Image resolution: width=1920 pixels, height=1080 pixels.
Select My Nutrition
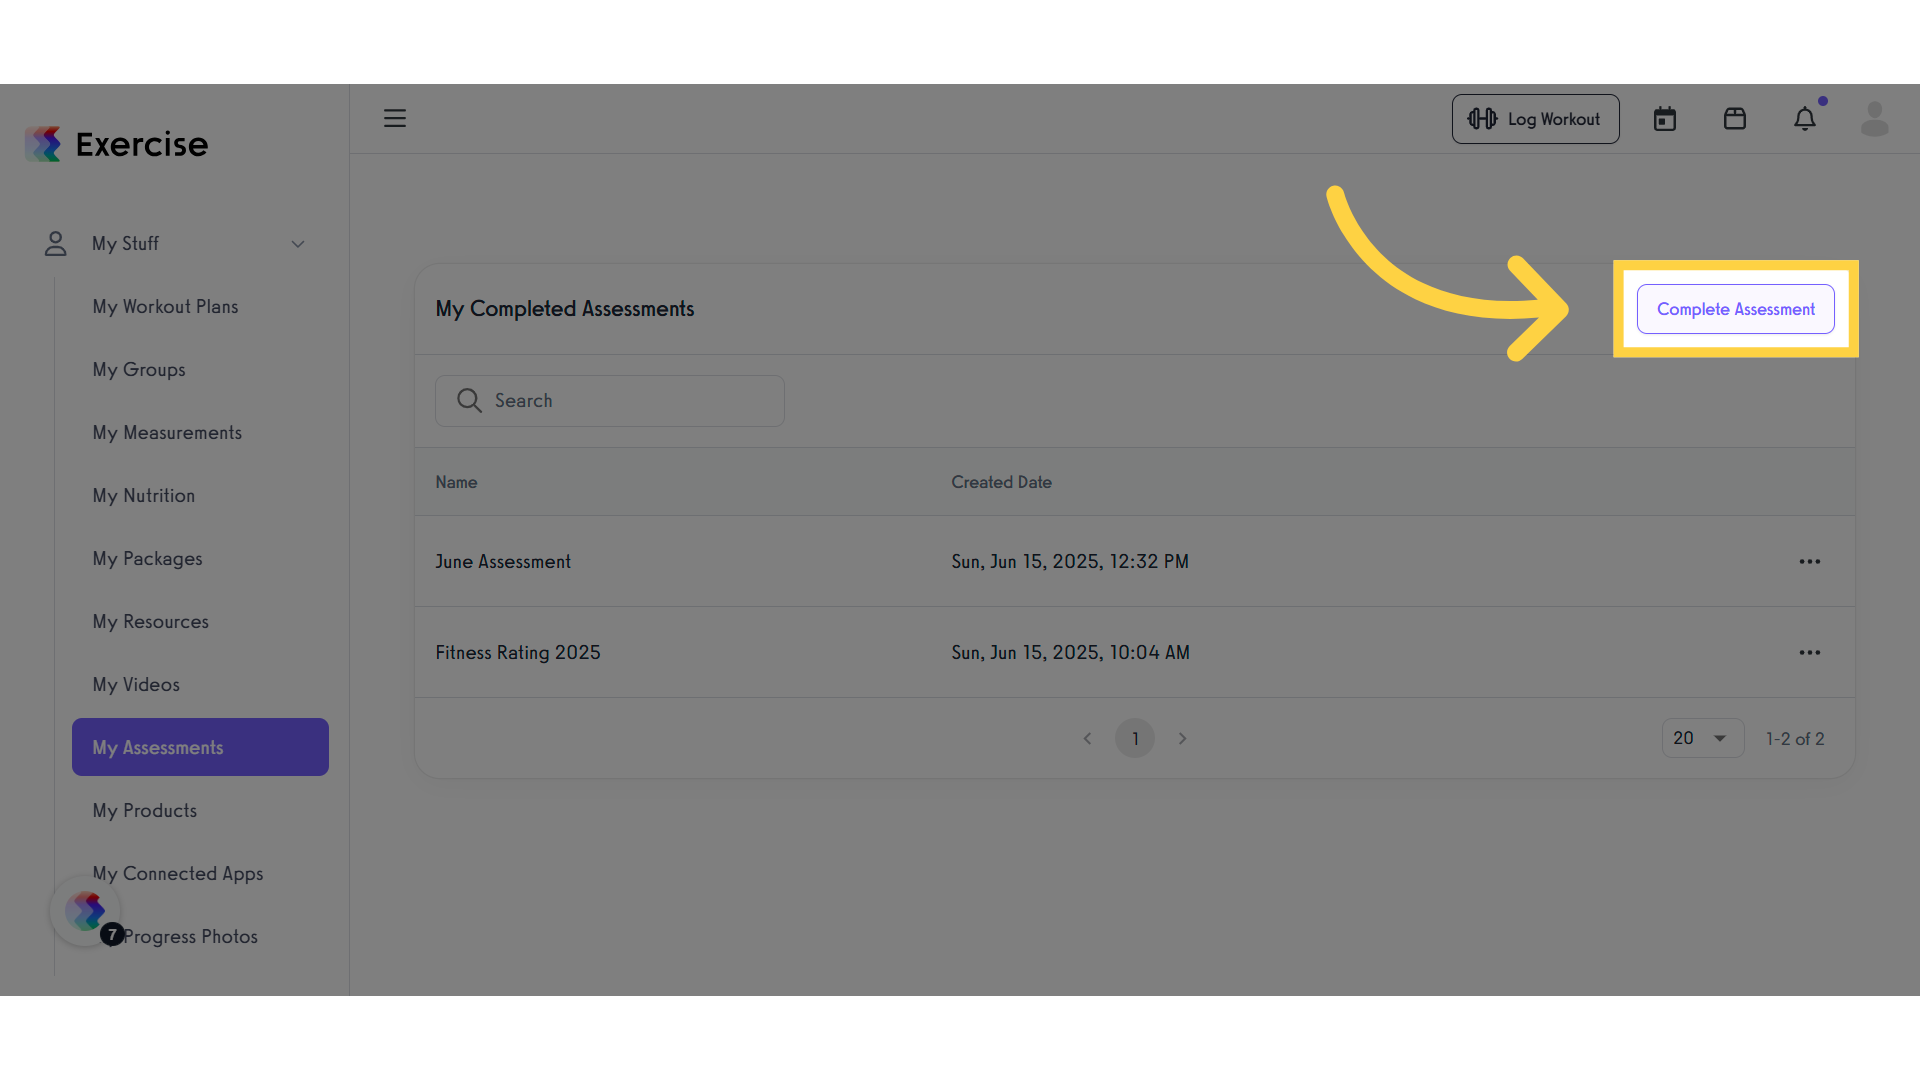[x=144, y=496]
